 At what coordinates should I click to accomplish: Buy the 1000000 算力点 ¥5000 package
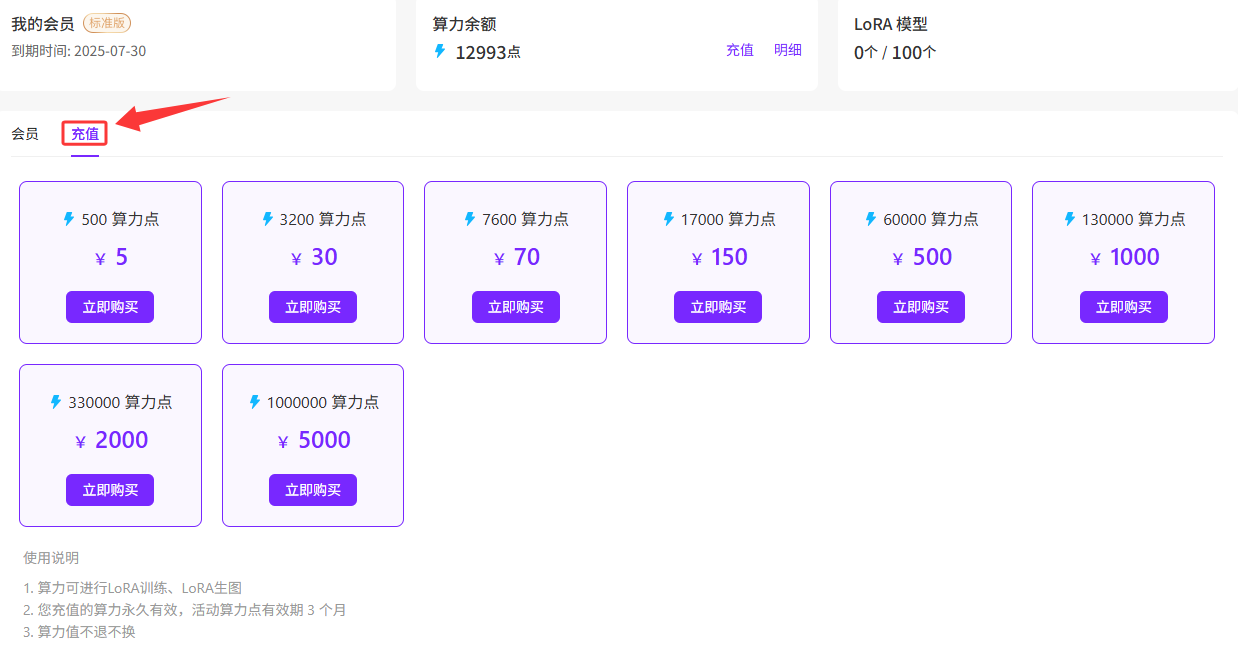(312, 490)
